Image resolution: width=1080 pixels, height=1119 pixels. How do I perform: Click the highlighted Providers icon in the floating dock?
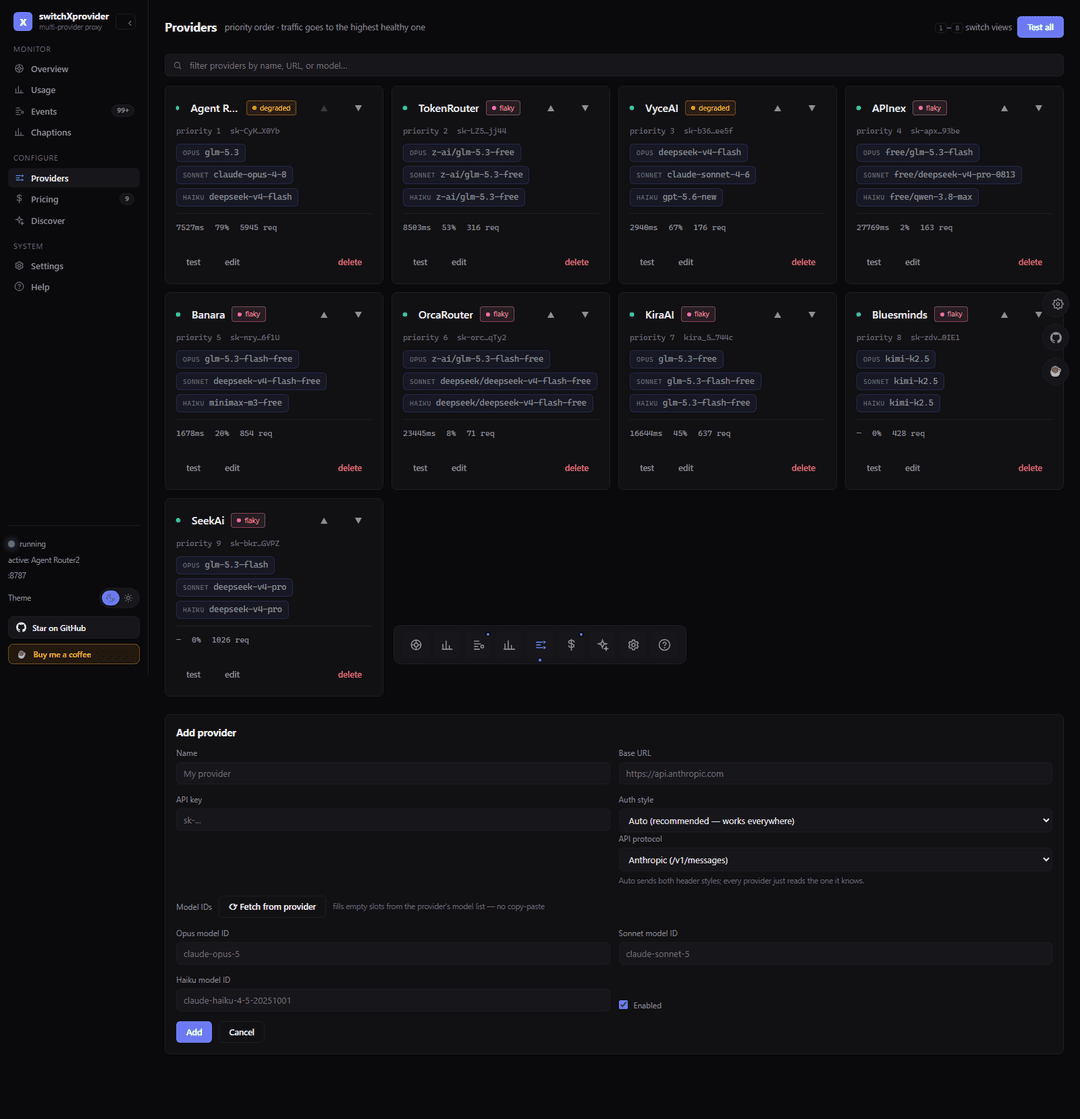540,645
